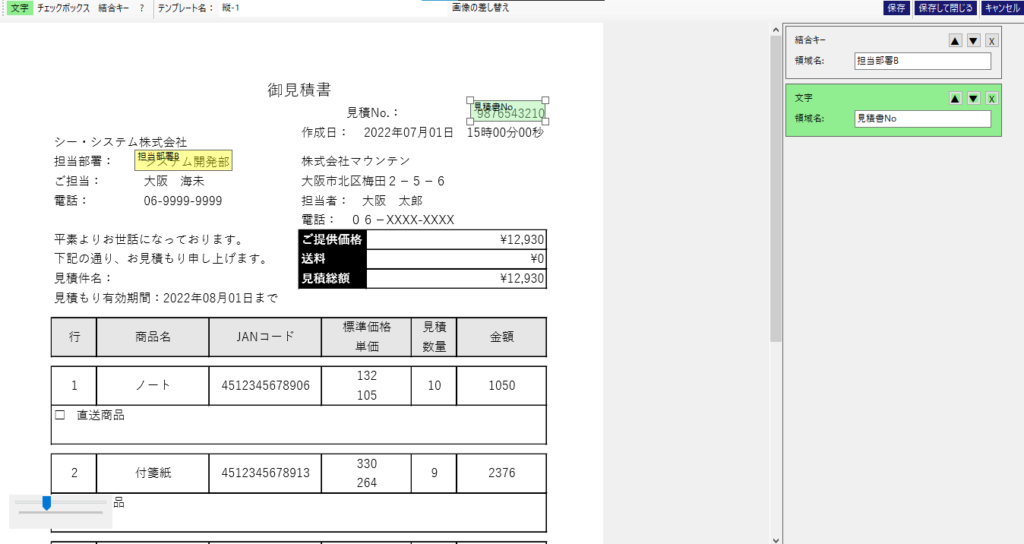Click the zoom slider handle
The width and height of the screenshot is (1024, 544).
(x=46, y=503)
